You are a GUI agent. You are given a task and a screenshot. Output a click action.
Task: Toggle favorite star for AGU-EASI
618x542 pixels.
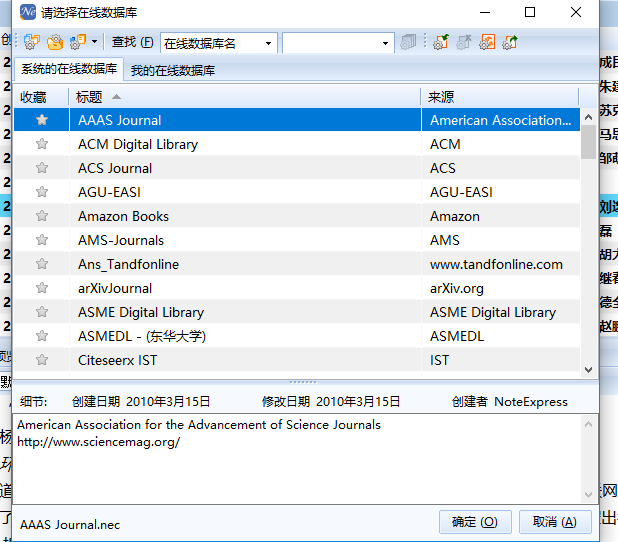click(42, 192)
